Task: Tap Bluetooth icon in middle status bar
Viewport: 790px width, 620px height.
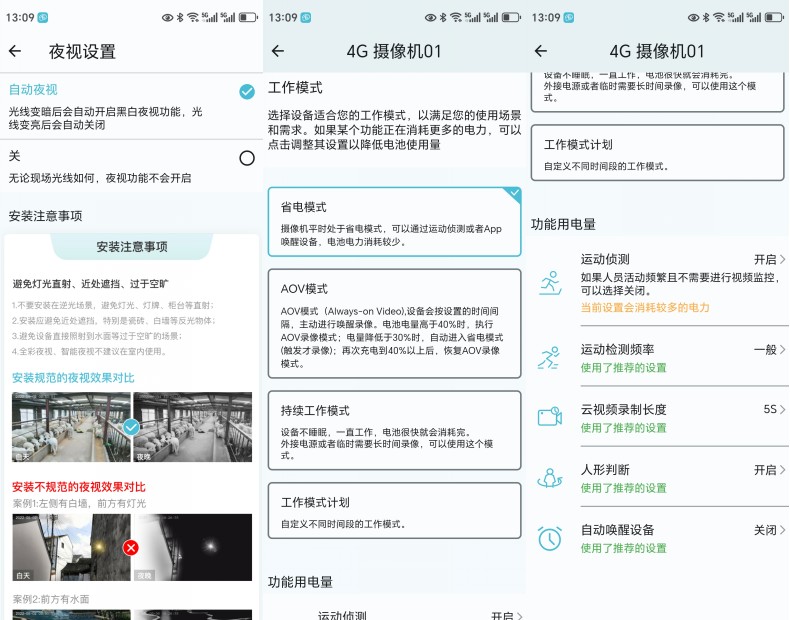Action: [443, 18]
